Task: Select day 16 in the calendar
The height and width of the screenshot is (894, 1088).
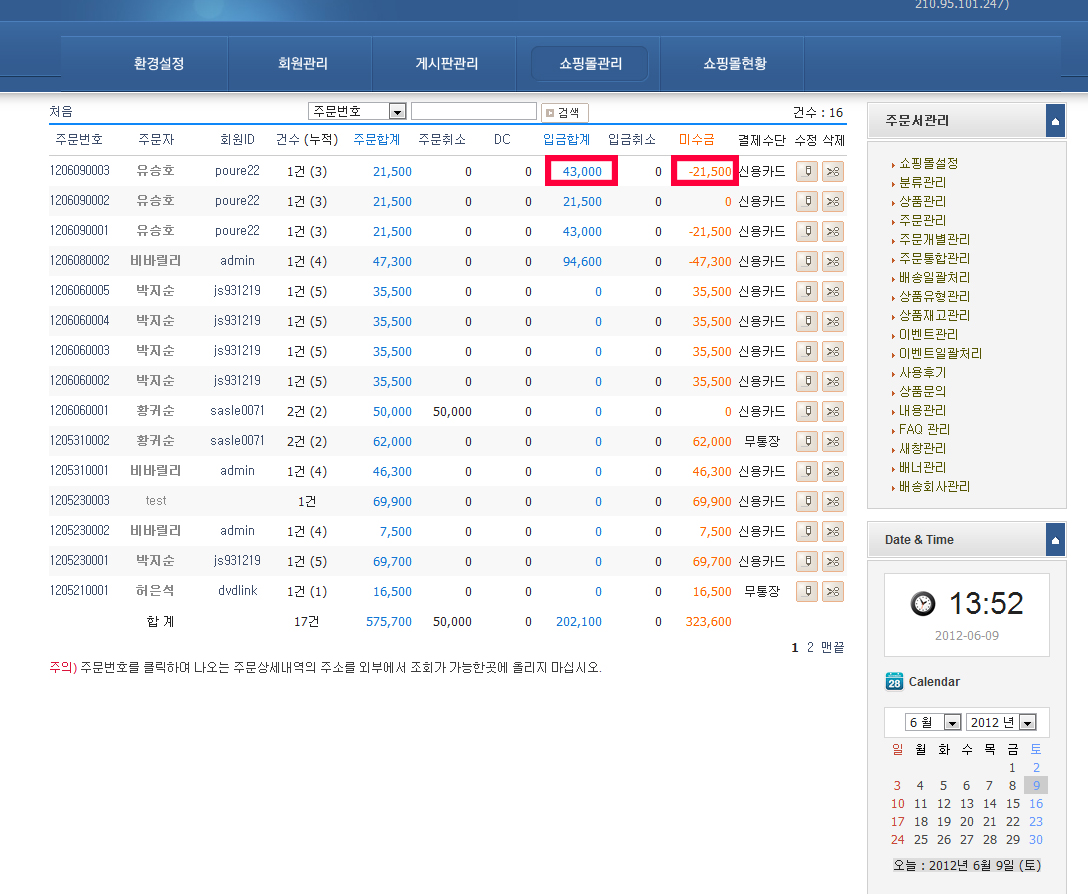Action: (1036, 804)
